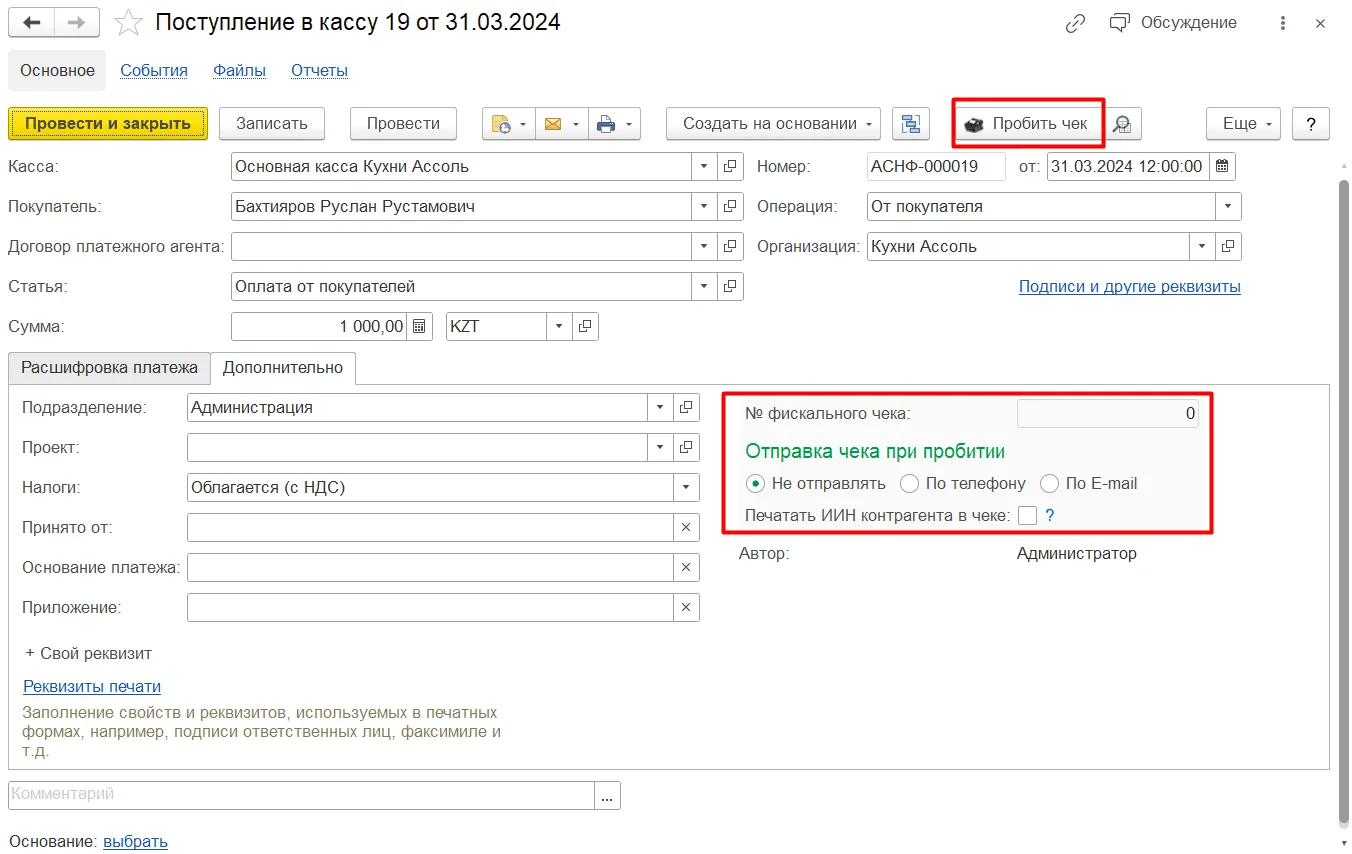
Task: Open calendar picker next to document date
Action: click(x=1223, y=167)
